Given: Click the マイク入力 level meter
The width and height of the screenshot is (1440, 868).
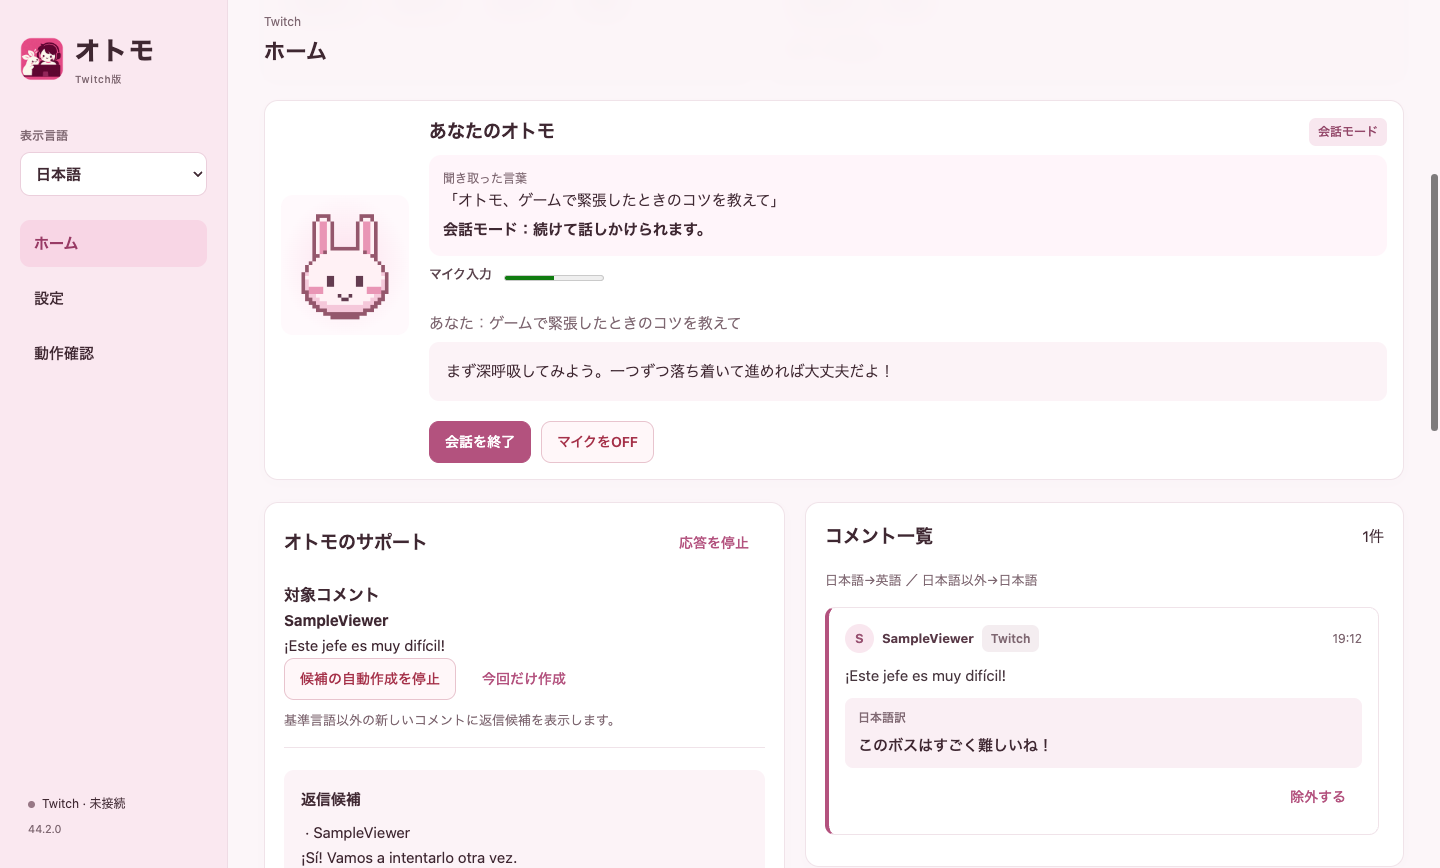Looking at the screenshot, I should point(554,277).
